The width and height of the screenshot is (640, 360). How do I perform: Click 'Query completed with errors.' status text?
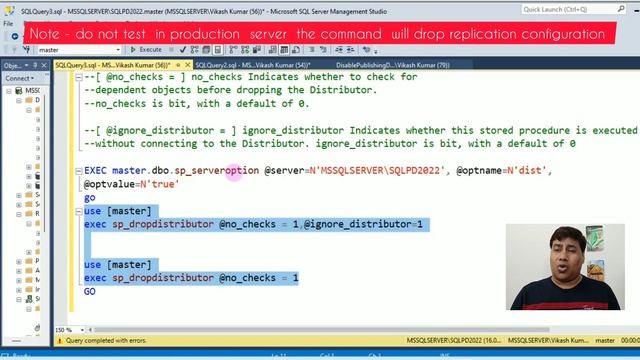106,340
